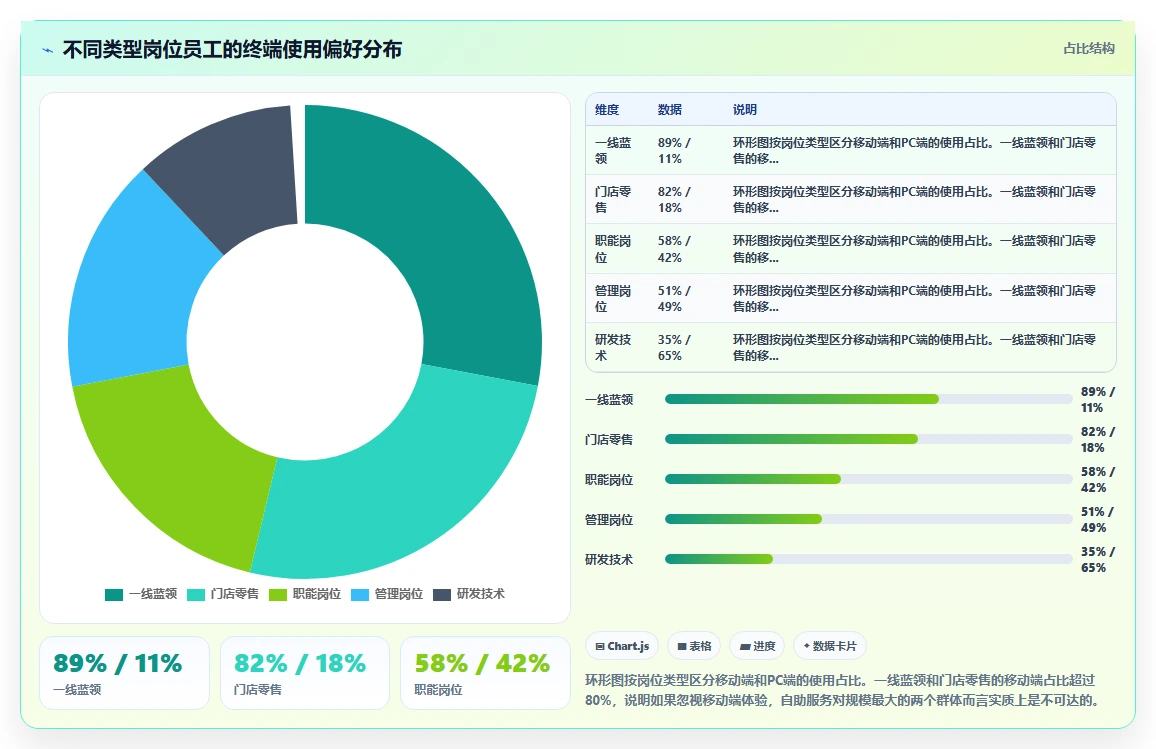Toggle the 一线蓝领 legend color box
The width and height of the screenshot is (1156, 749).
point(114,594)
